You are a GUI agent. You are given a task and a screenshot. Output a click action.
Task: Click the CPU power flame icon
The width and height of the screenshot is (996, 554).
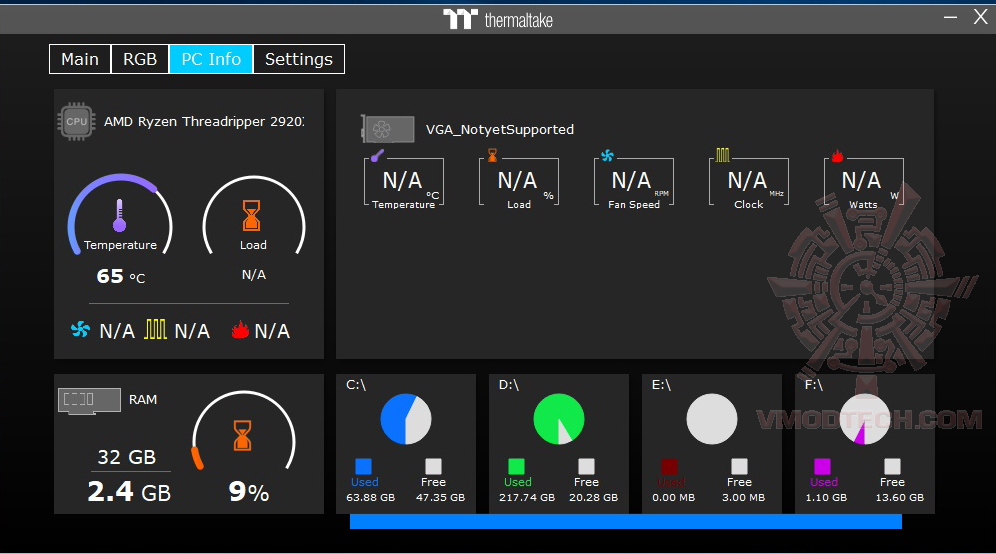(x=240, y=329)
